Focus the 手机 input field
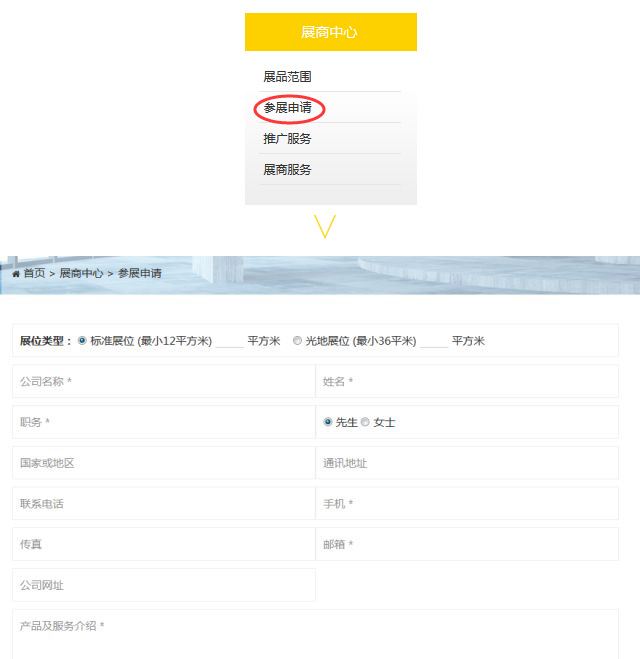The width and height of the screenshot is (640, 659). (466, 504)
